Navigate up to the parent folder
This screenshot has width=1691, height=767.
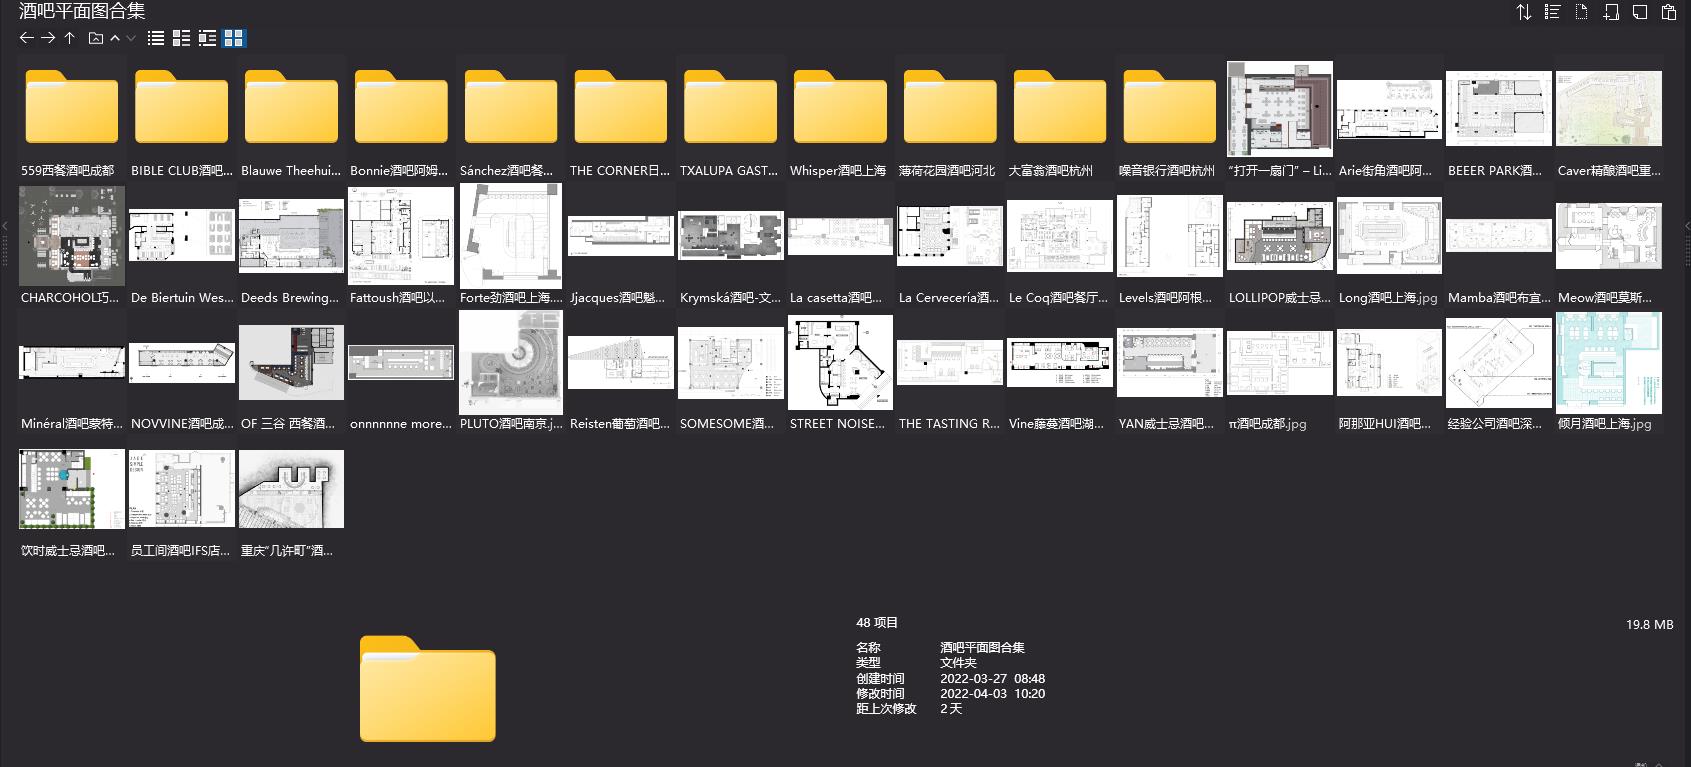tap(69, 38)
